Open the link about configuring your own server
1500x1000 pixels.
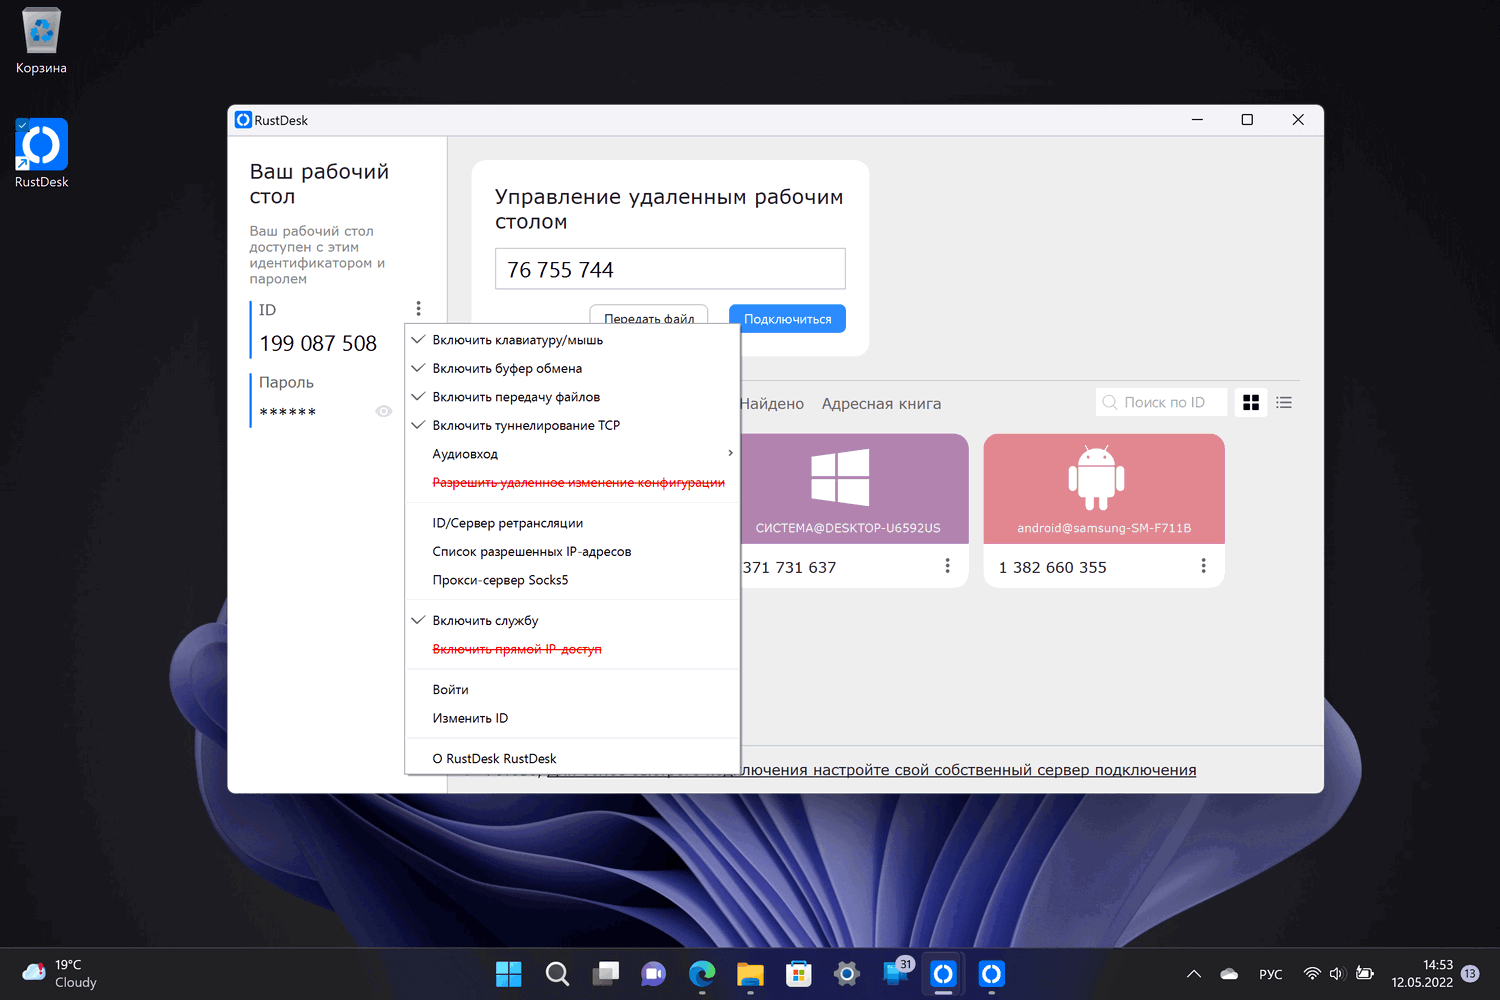point(968,770)
